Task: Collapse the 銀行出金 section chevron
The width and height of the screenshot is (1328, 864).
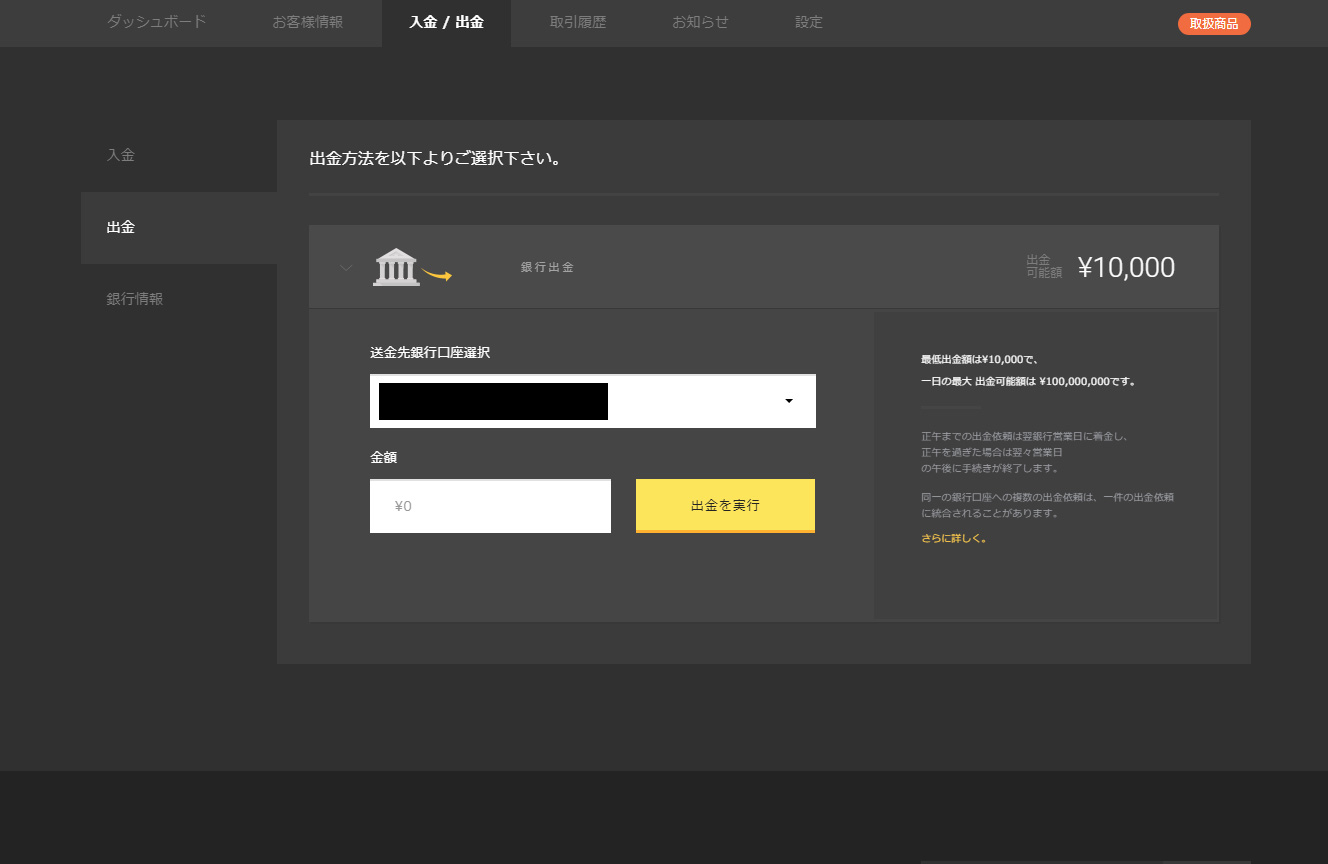Action: [x=346, y=268]
